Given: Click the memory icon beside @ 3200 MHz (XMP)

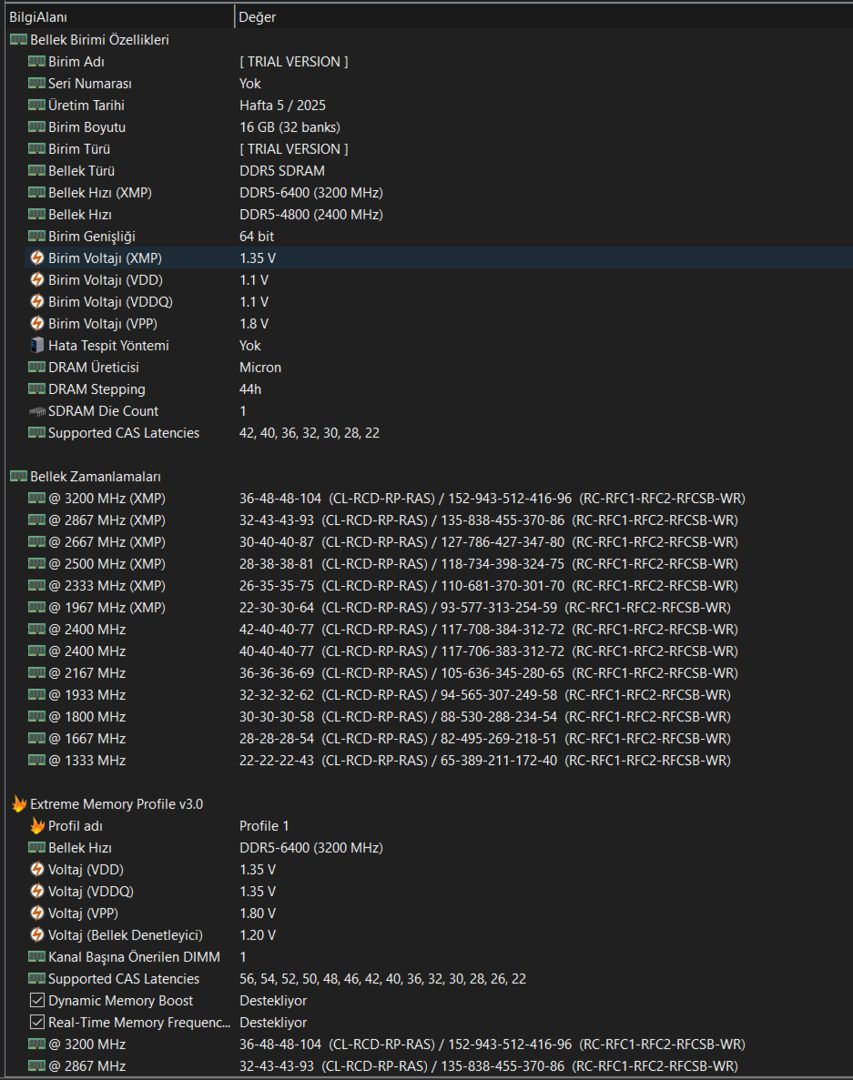Looking at the screenshot, I should tap(37, 498).
